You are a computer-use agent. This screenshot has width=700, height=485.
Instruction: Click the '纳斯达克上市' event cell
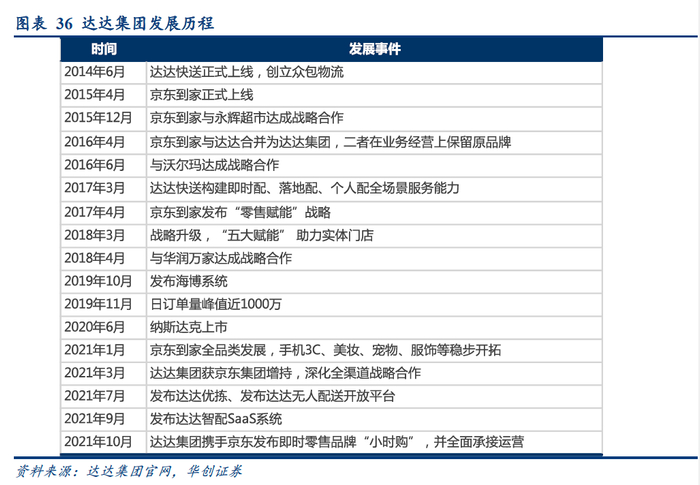374,327
